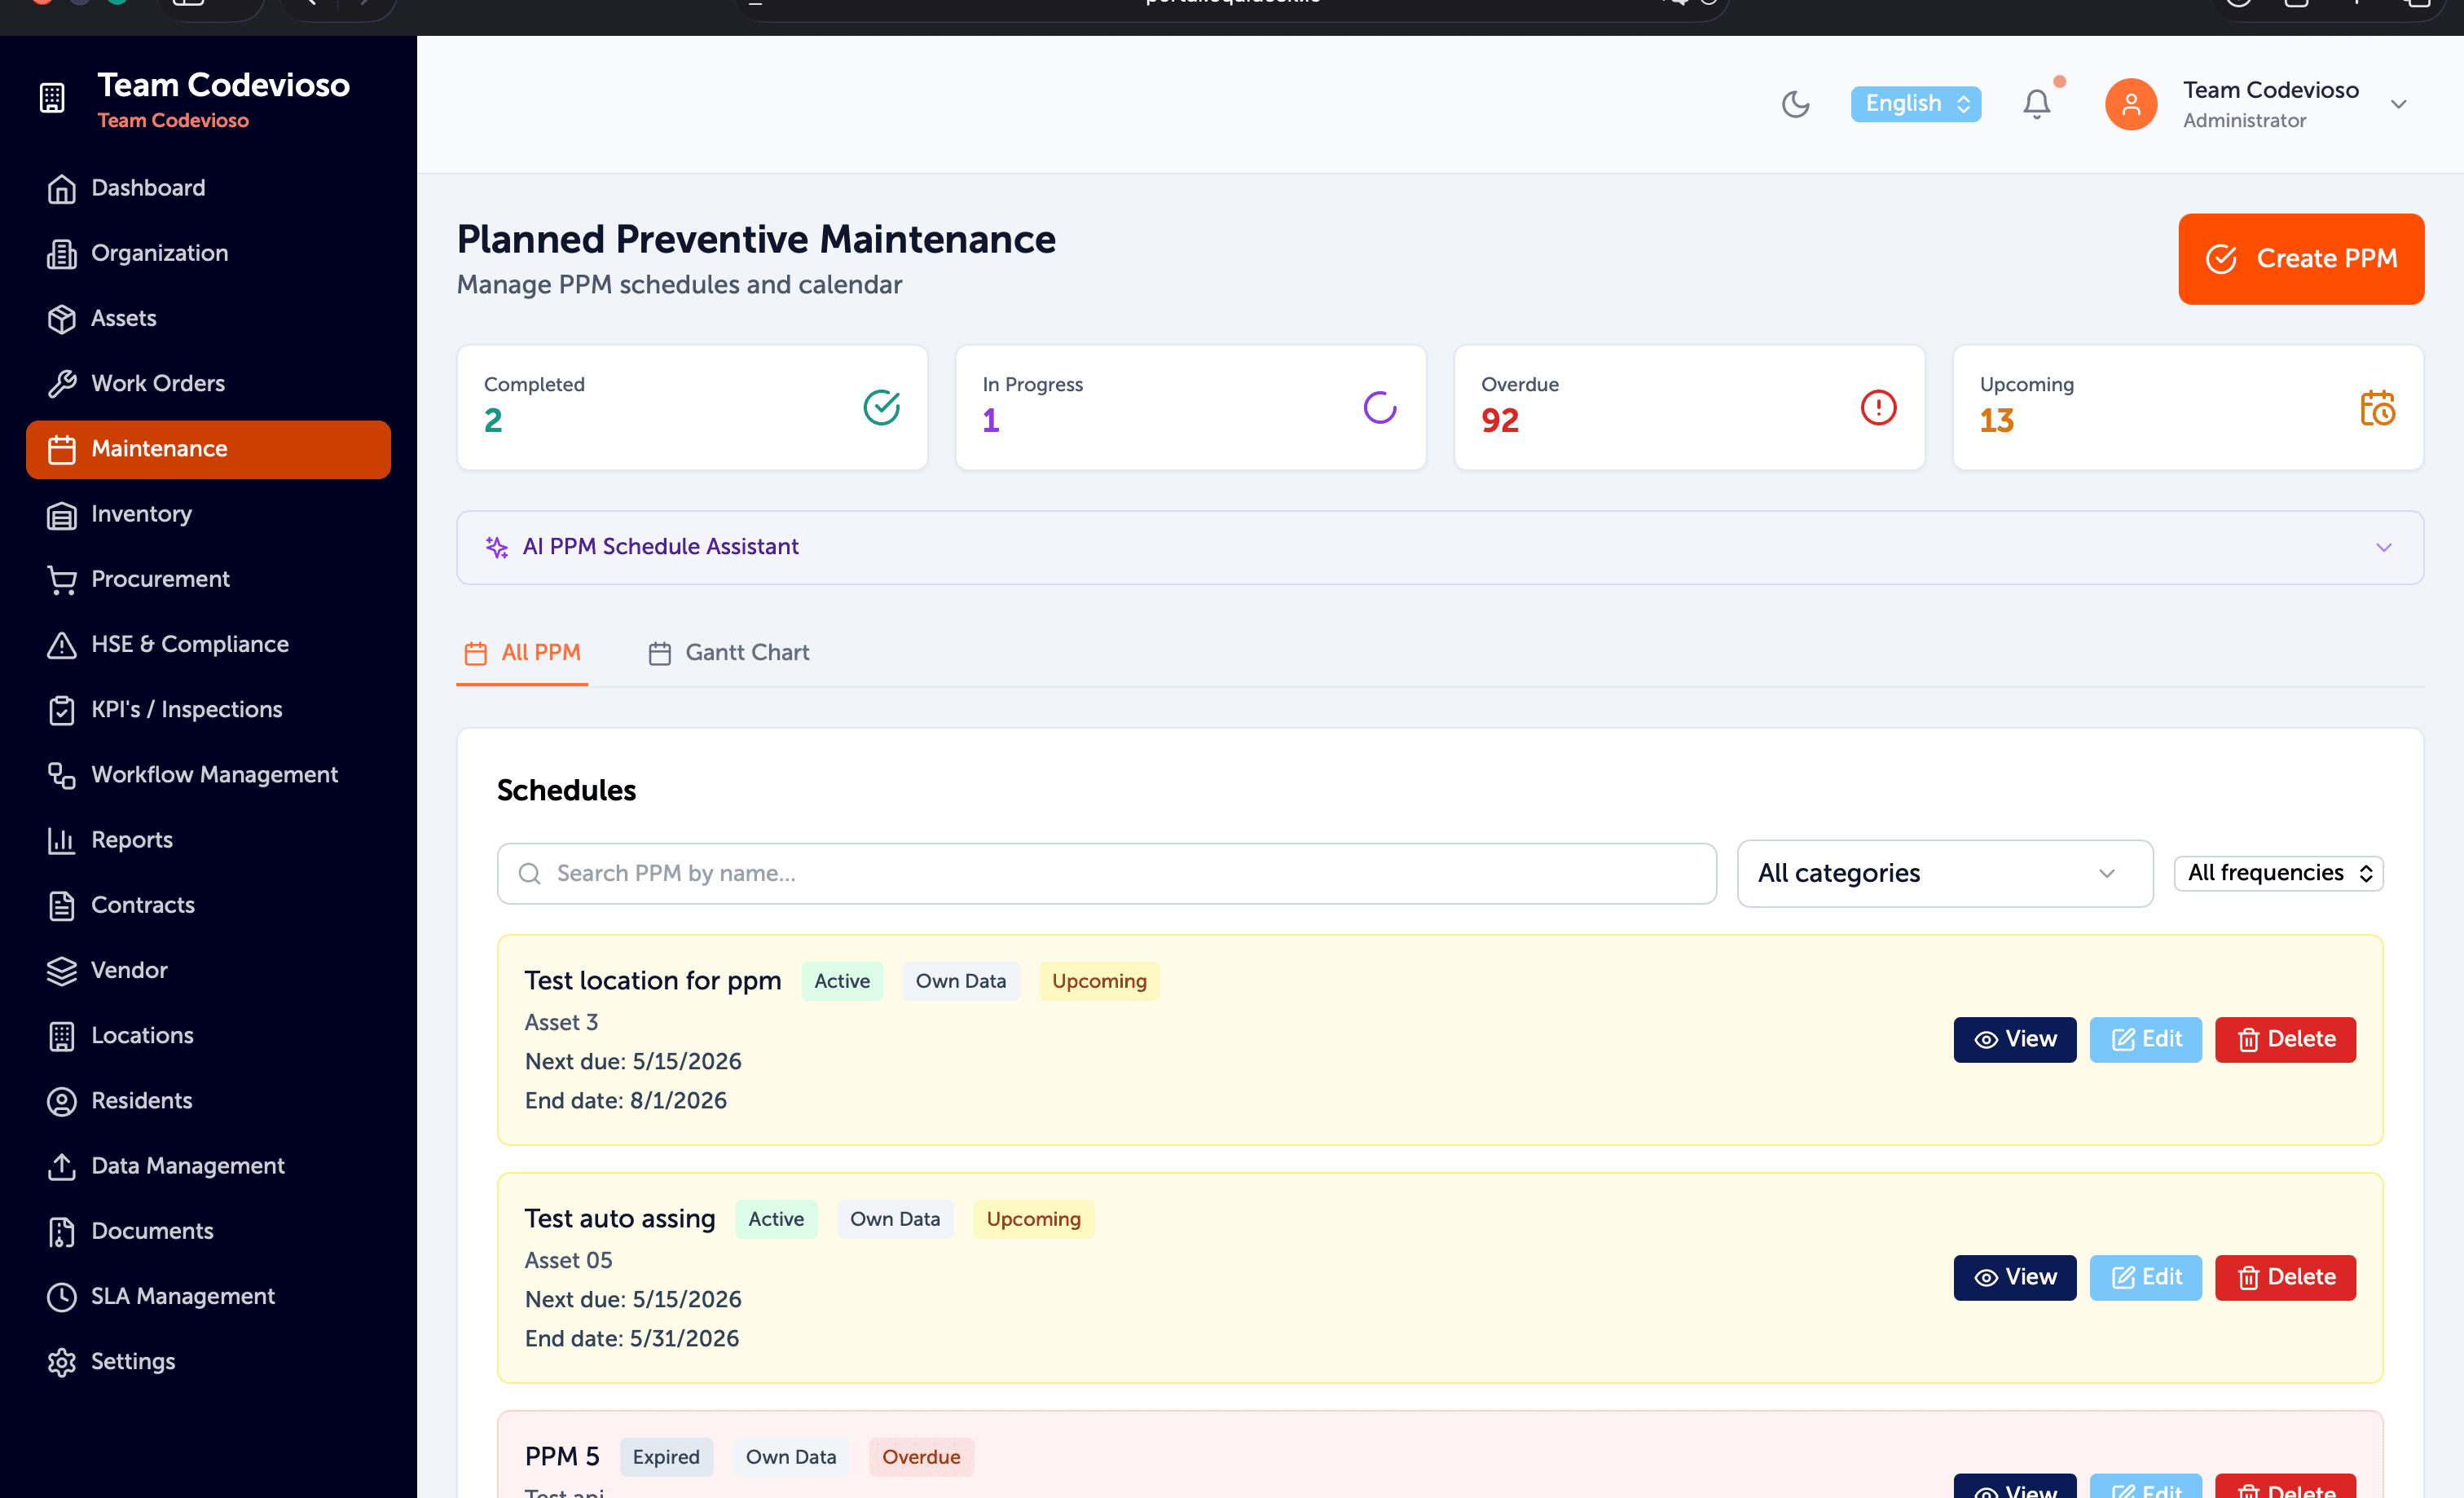Image resolution: width=2464 pixels, height=1498 pixels.
Task: Click the Procurement shopping cart icon
Action: (62, 579)
